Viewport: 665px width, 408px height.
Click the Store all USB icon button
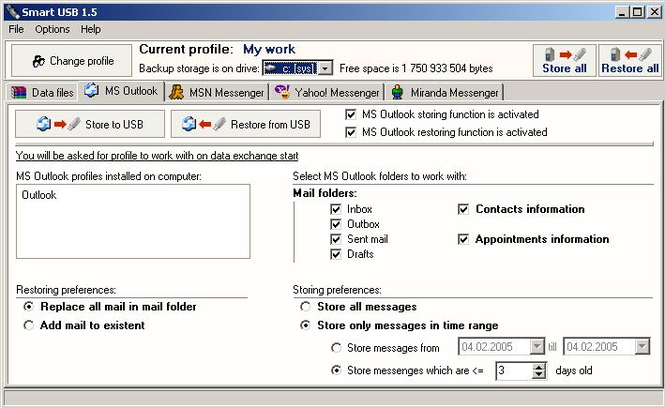click(564, 61)
